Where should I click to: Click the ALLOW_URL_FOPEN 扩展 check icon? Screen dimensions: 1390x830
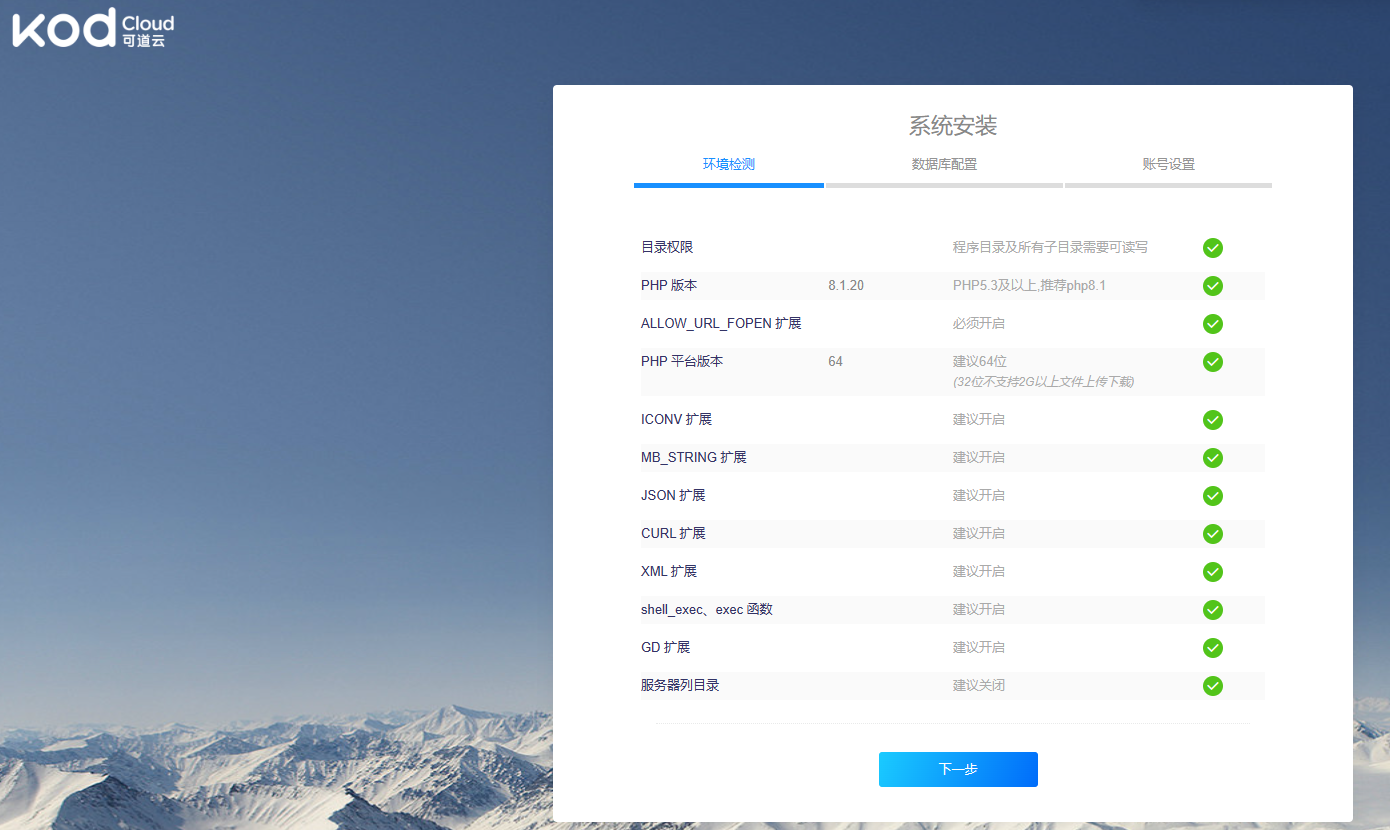click(1213, 324)
